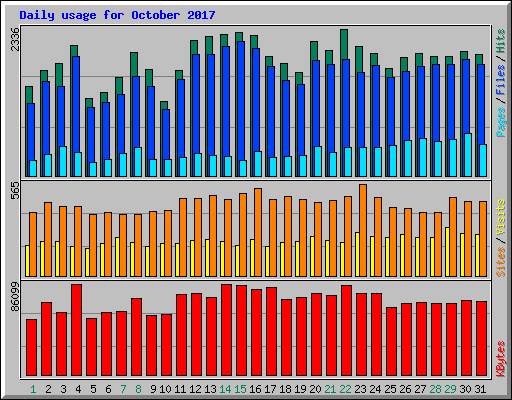Click the red "KBytes" legend label
Screen dimensions: 512x400
pos(501,359)
